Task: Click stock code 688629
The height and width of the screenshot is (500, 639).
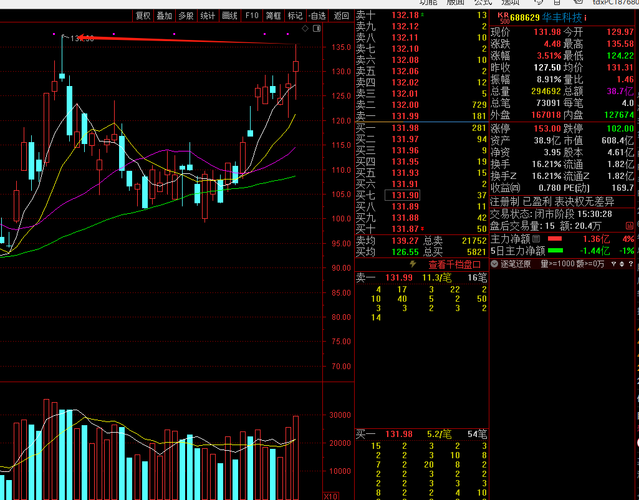Action: tap(525, 18)
